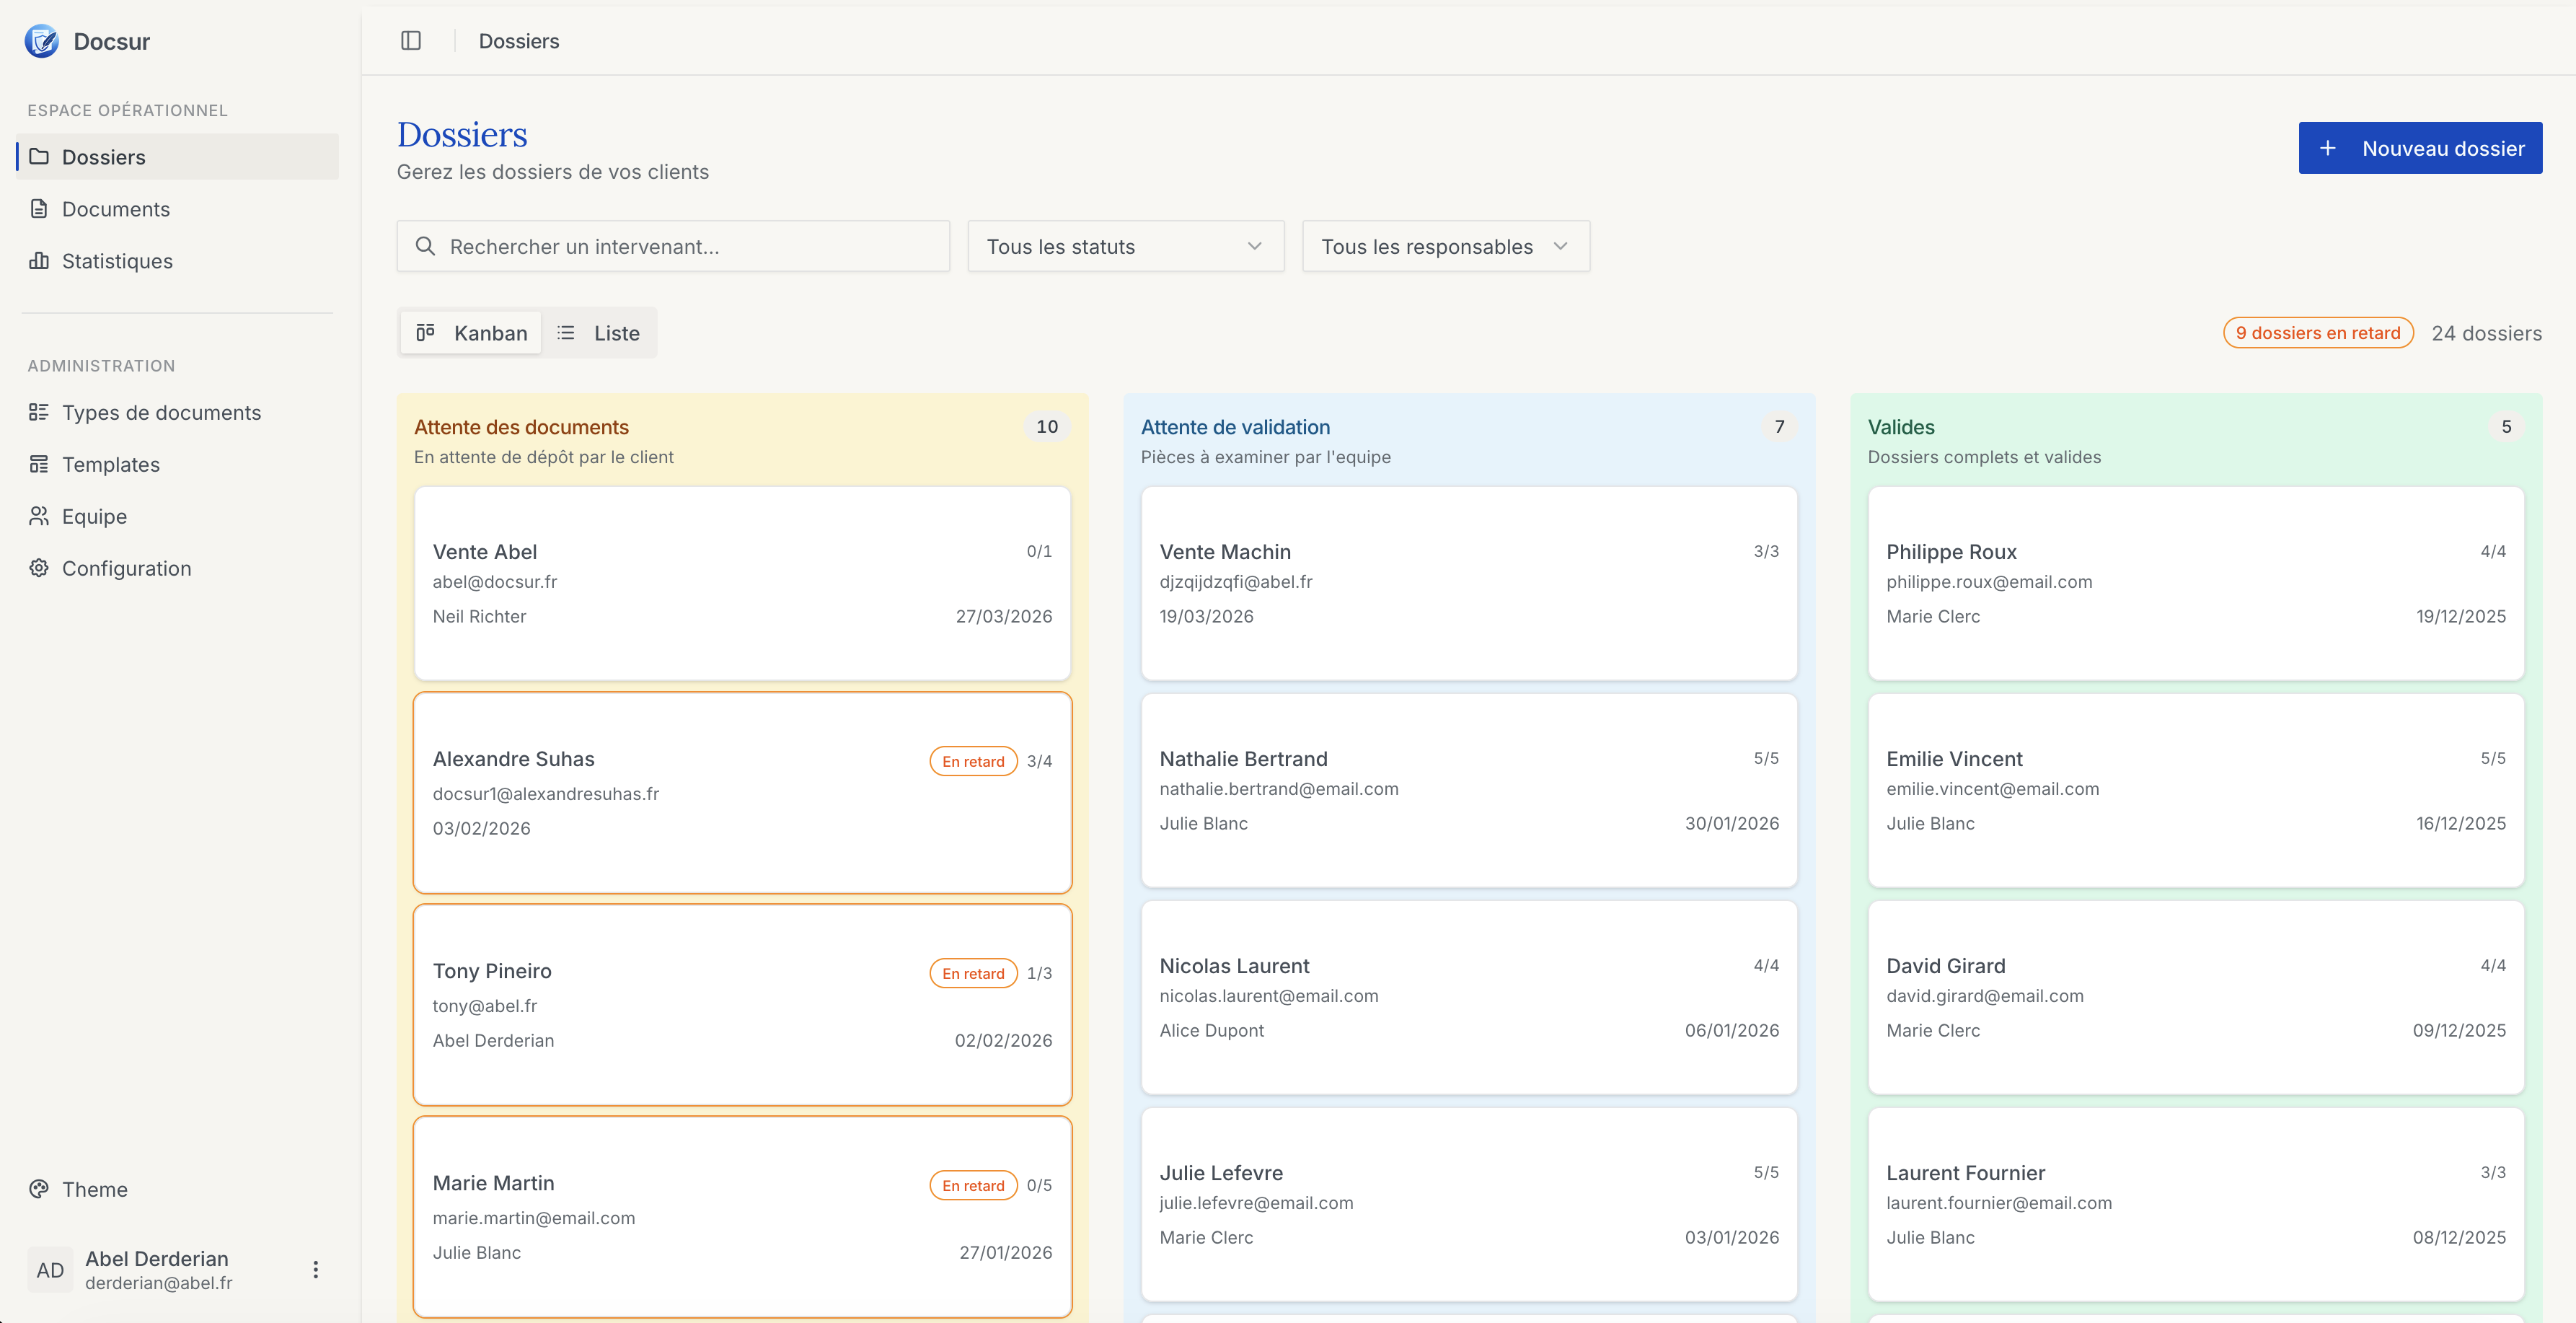Open the Vente Machin dossier card
Image resolution: width=2576 pixels, height=1323 pixels.
1468,583
